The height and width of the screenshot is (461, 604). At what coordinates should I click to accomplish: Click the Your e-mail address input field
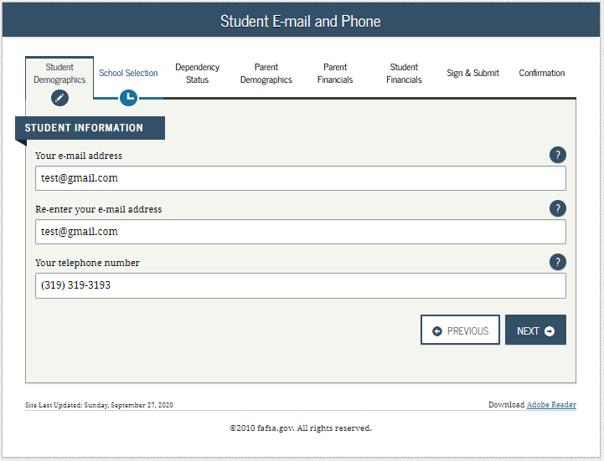(300, 178)
